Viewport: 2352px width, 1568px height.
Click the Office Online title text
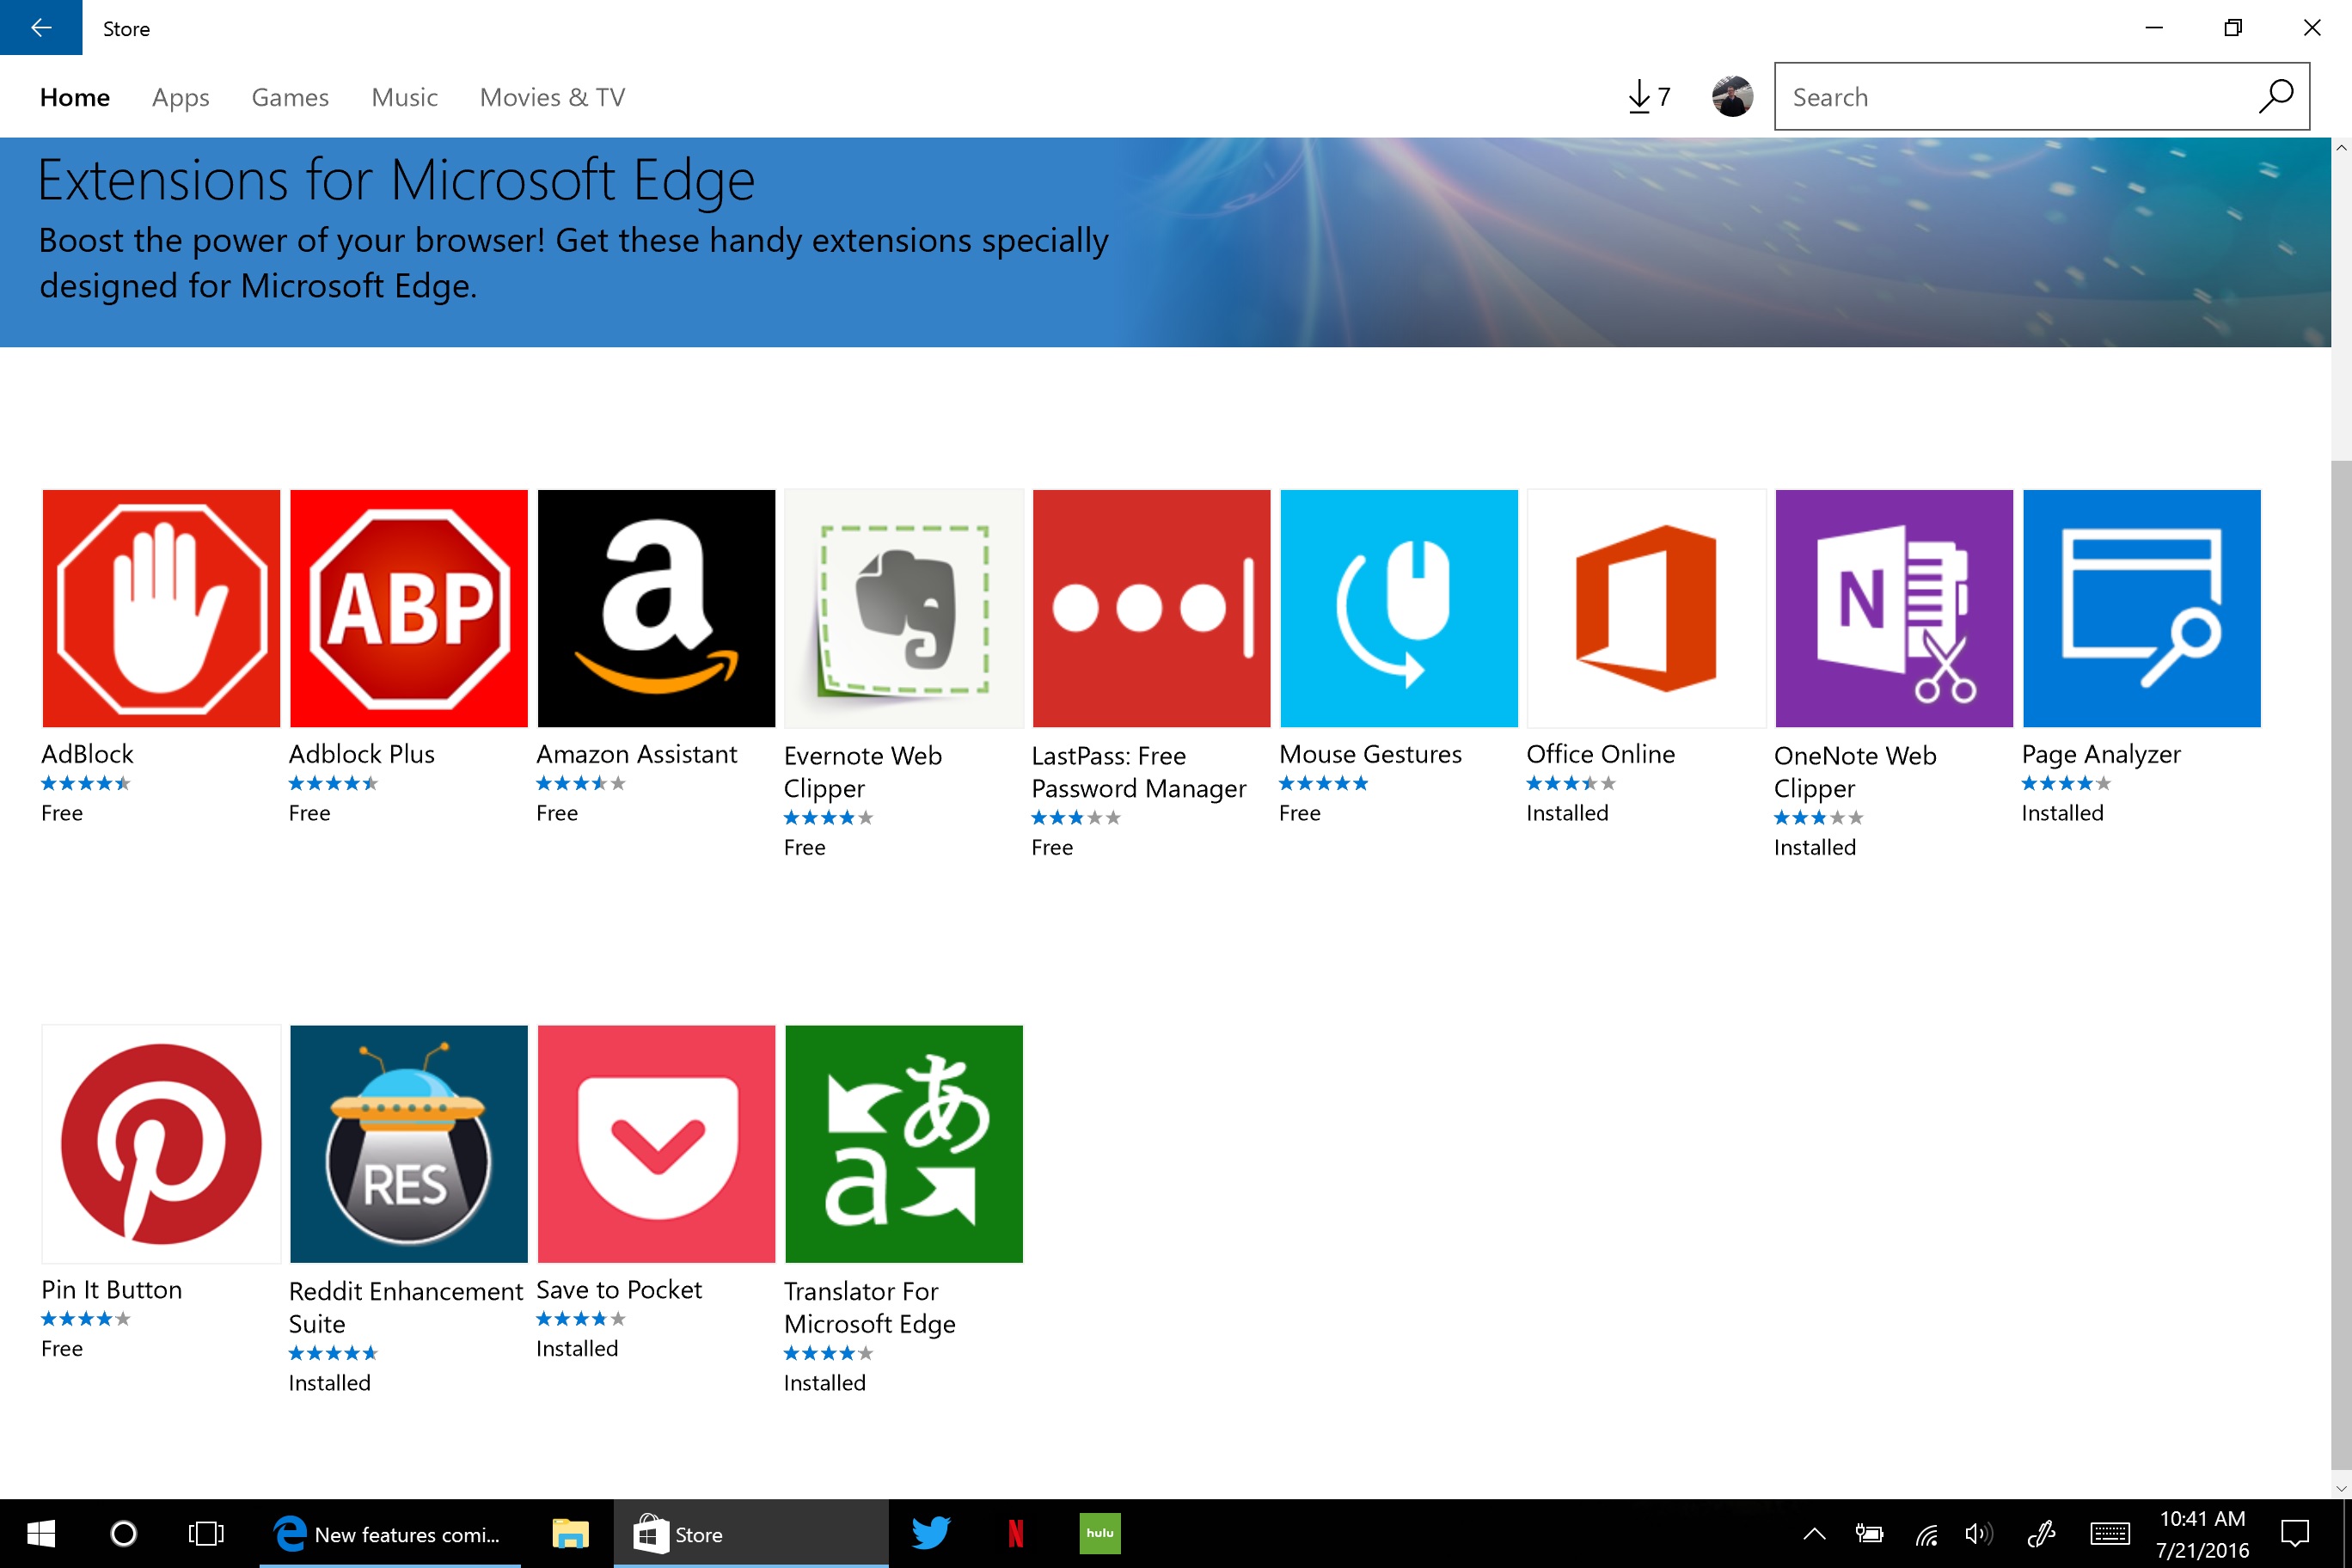click(x=1600, y=754)
